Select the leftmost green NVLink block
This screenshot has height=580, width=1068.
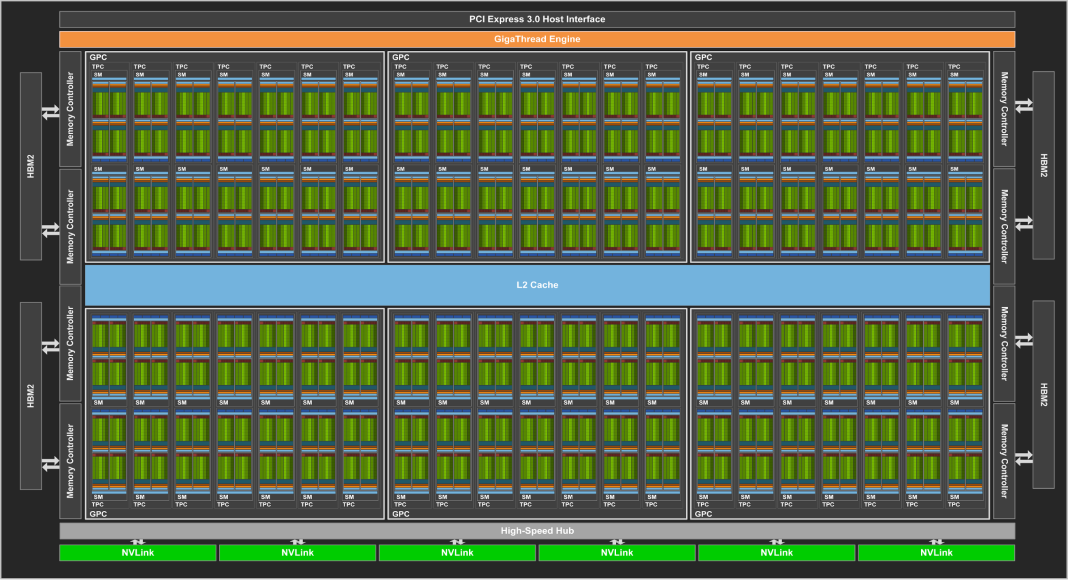click(138, 553)
